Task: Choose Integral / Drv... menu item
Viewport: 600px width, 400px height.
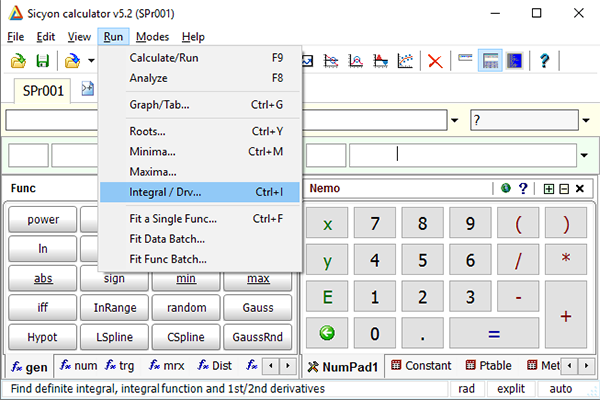Action: click(200, 192)
